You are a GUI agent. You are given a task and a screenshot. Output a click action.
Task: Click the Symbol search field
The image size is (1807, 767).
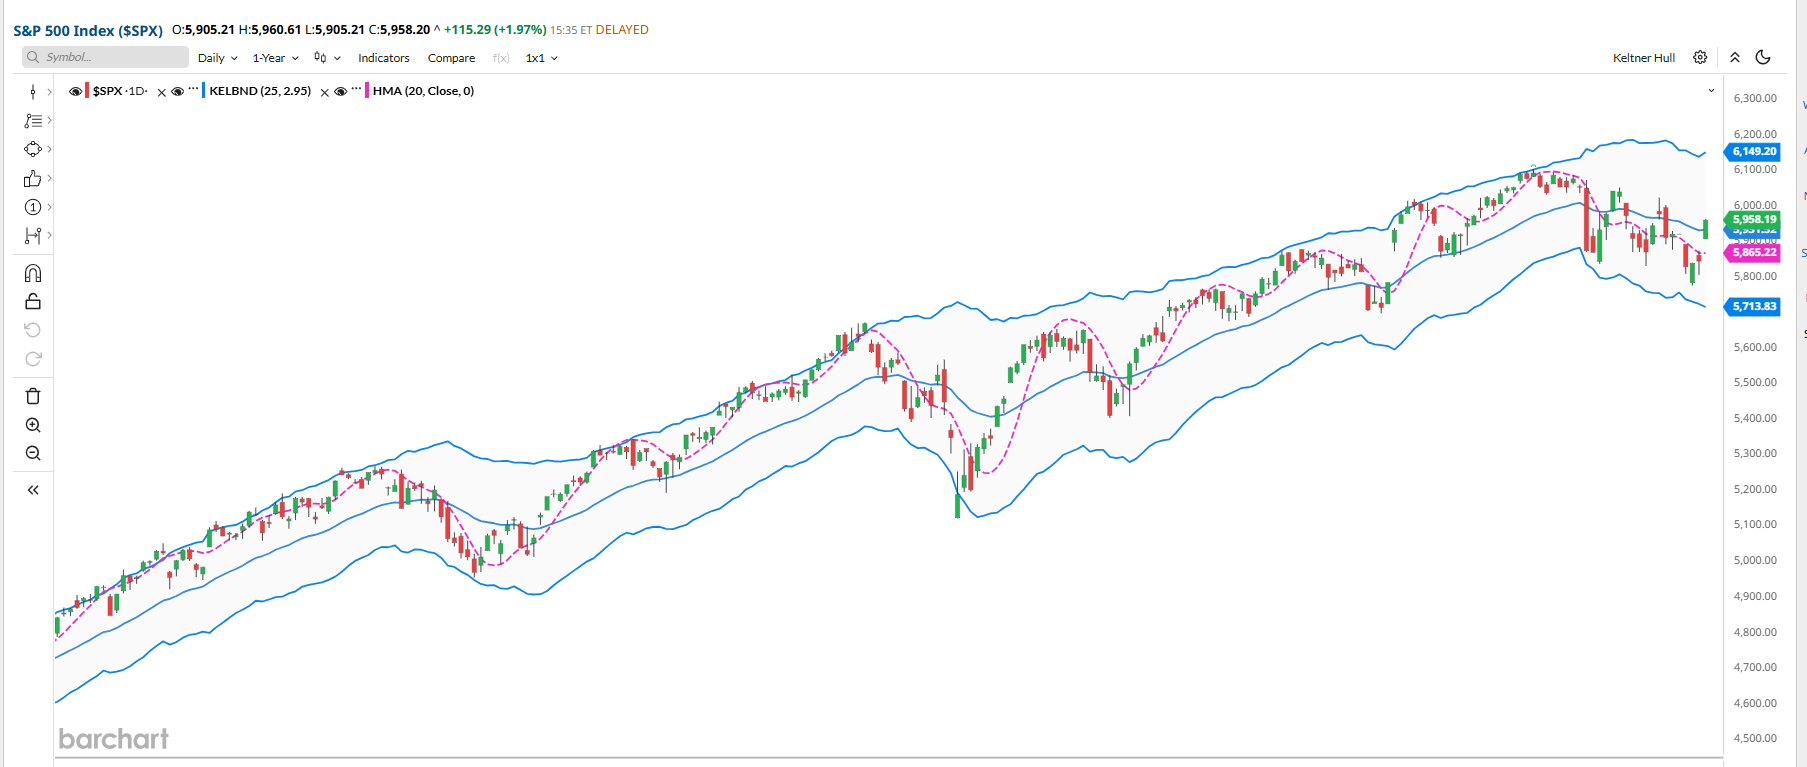[x=105, y=57]
